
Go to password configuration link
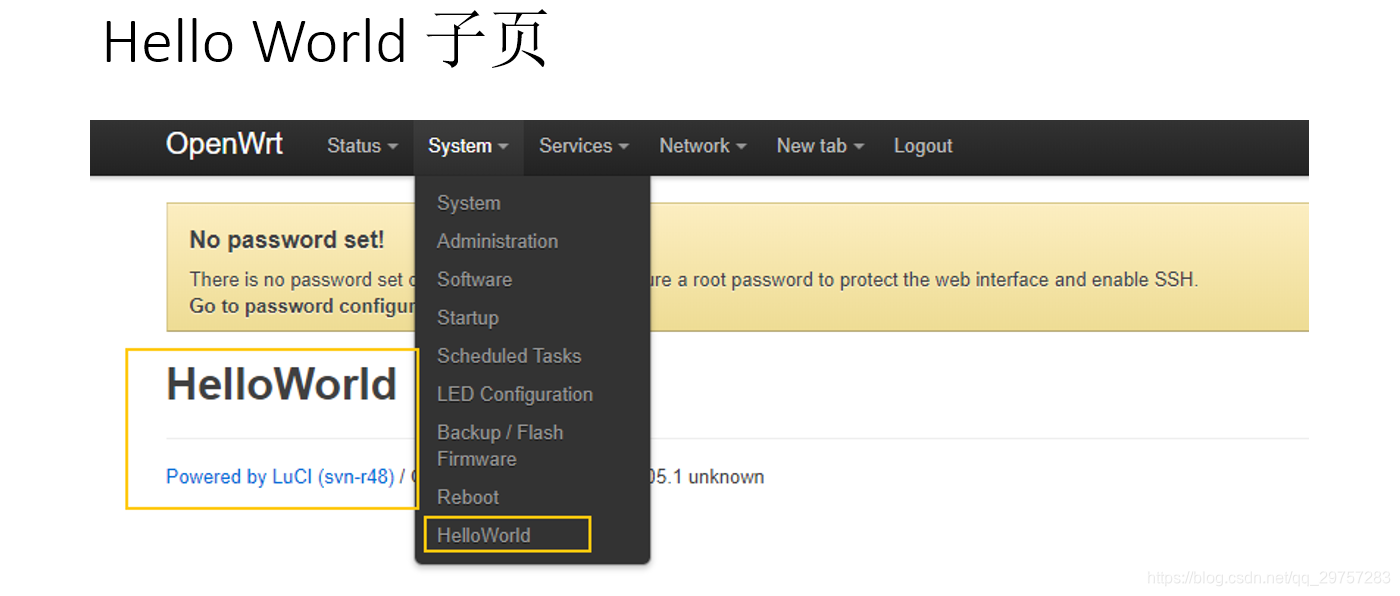(290, 306)
